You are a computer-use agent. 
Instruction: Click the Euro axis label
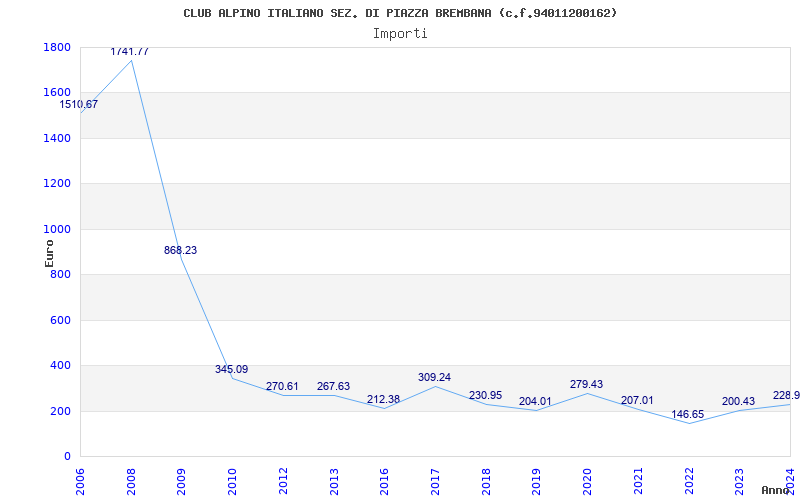(49, 253)
